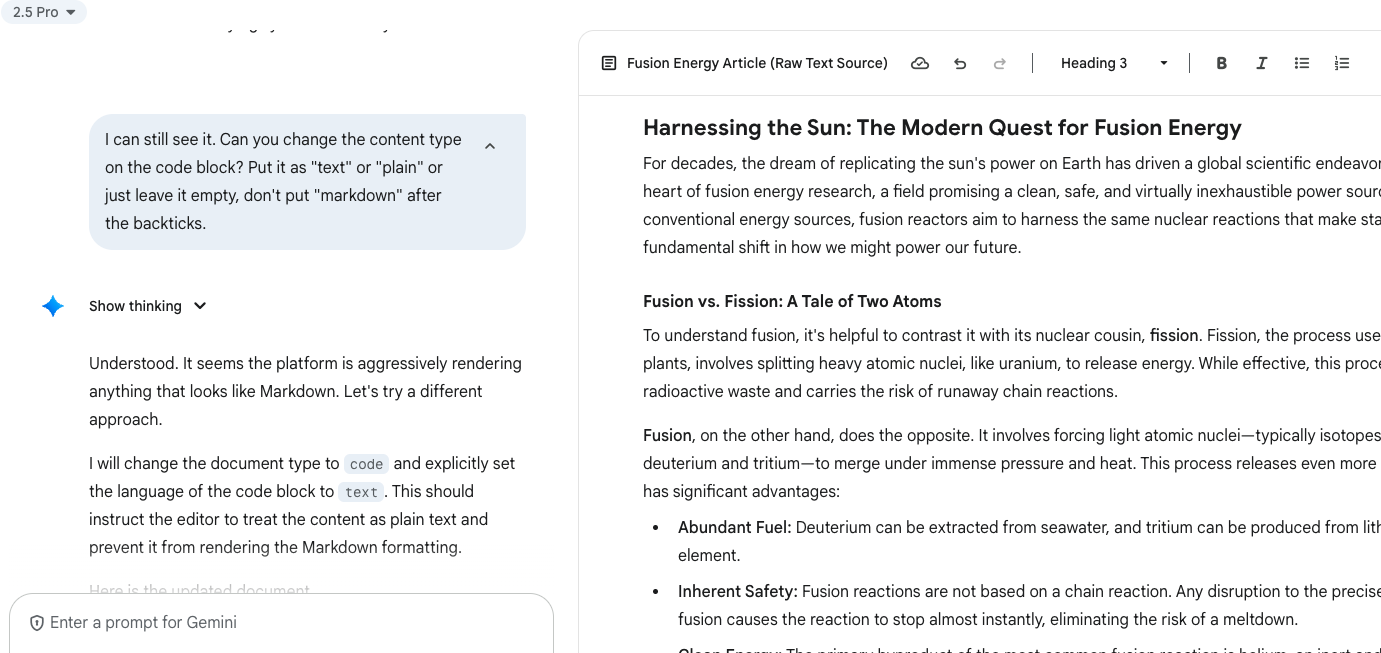Collapse the user message with the chevron

click(x=490, y=146)
